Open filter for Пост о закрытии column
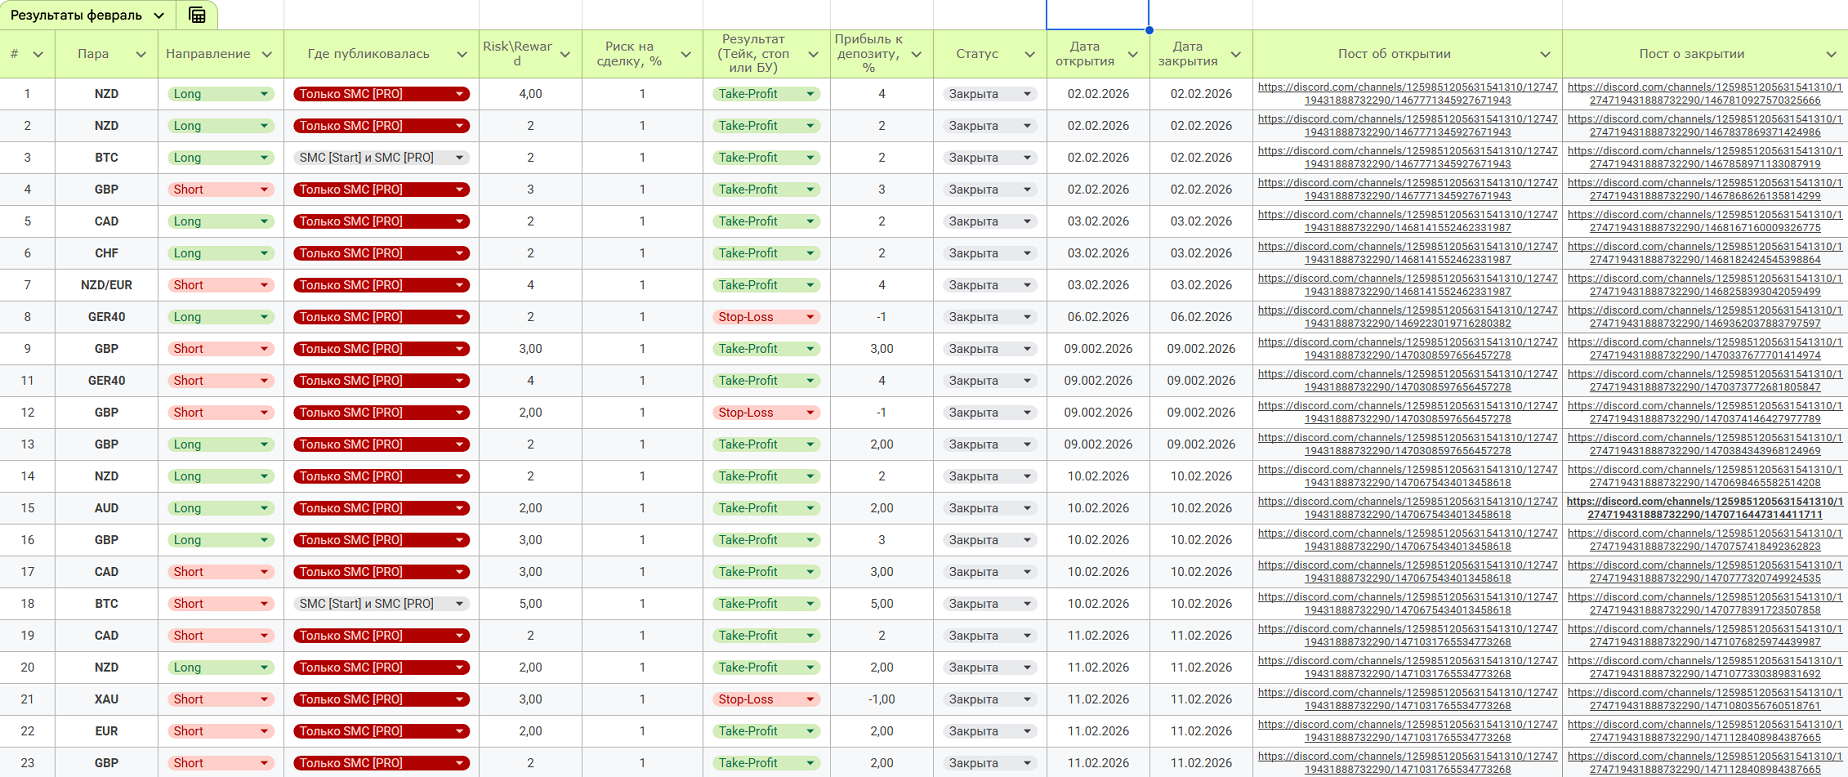 point(1831,54)
